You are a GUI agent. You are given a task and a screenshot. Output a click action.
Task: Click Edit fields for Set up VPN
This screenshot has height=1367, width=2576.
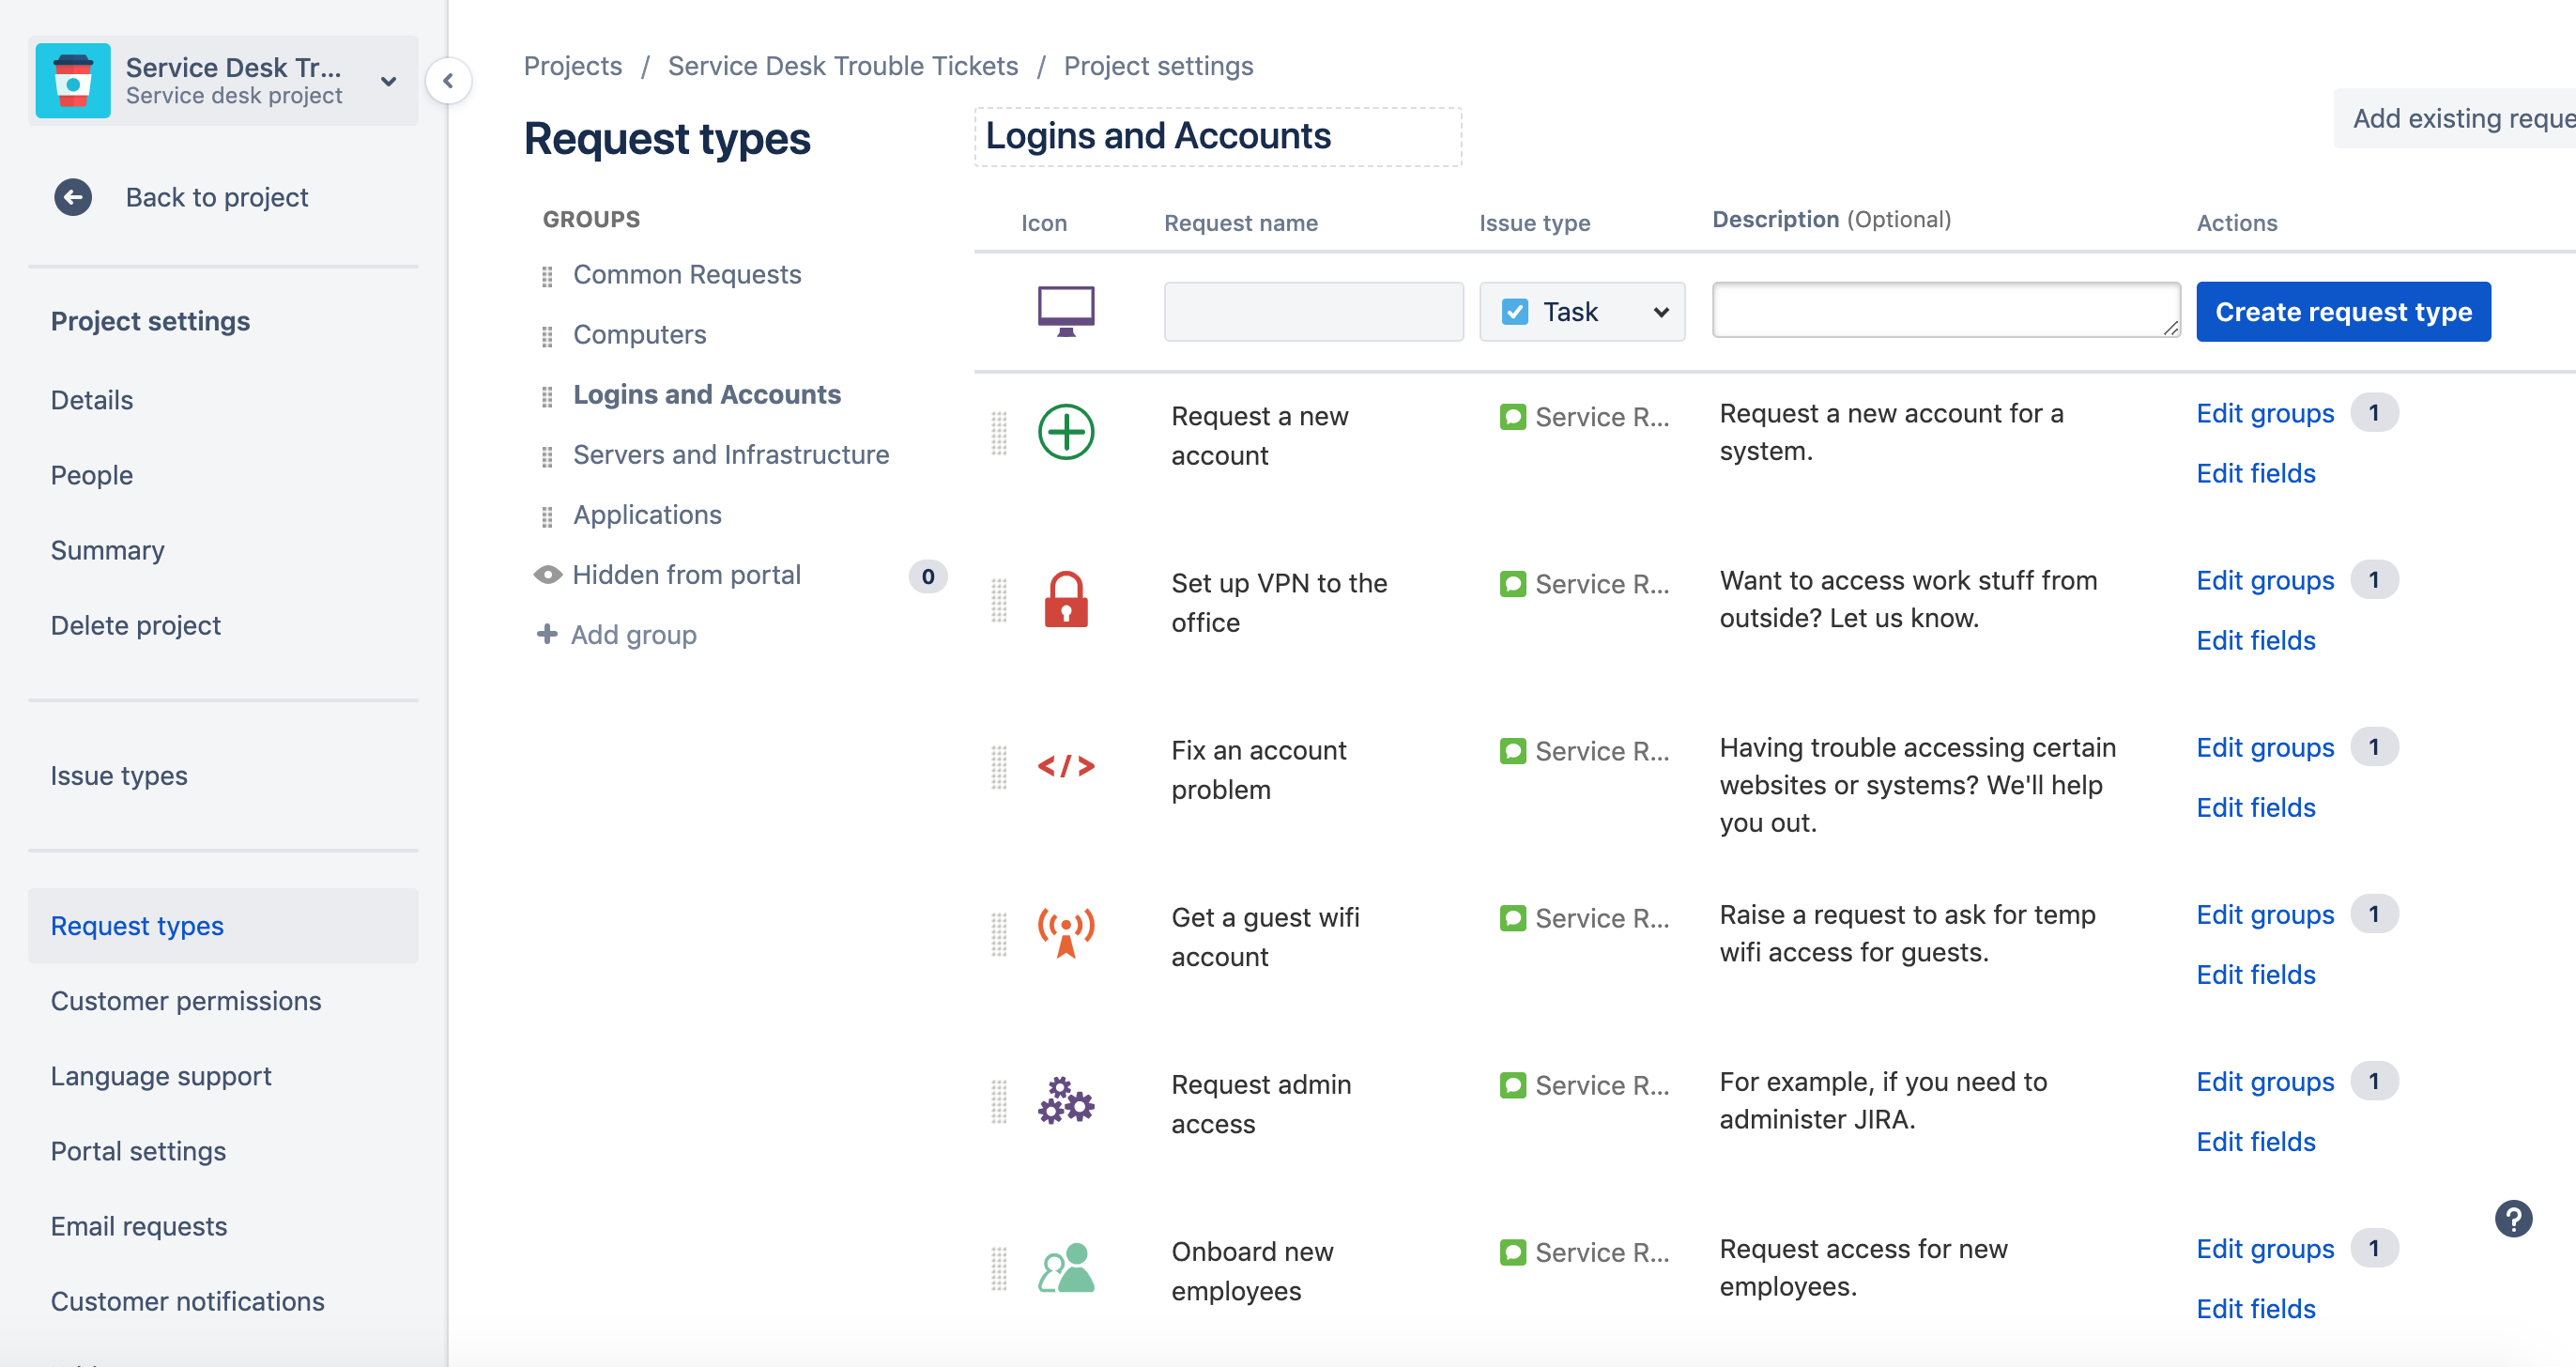2255,640
